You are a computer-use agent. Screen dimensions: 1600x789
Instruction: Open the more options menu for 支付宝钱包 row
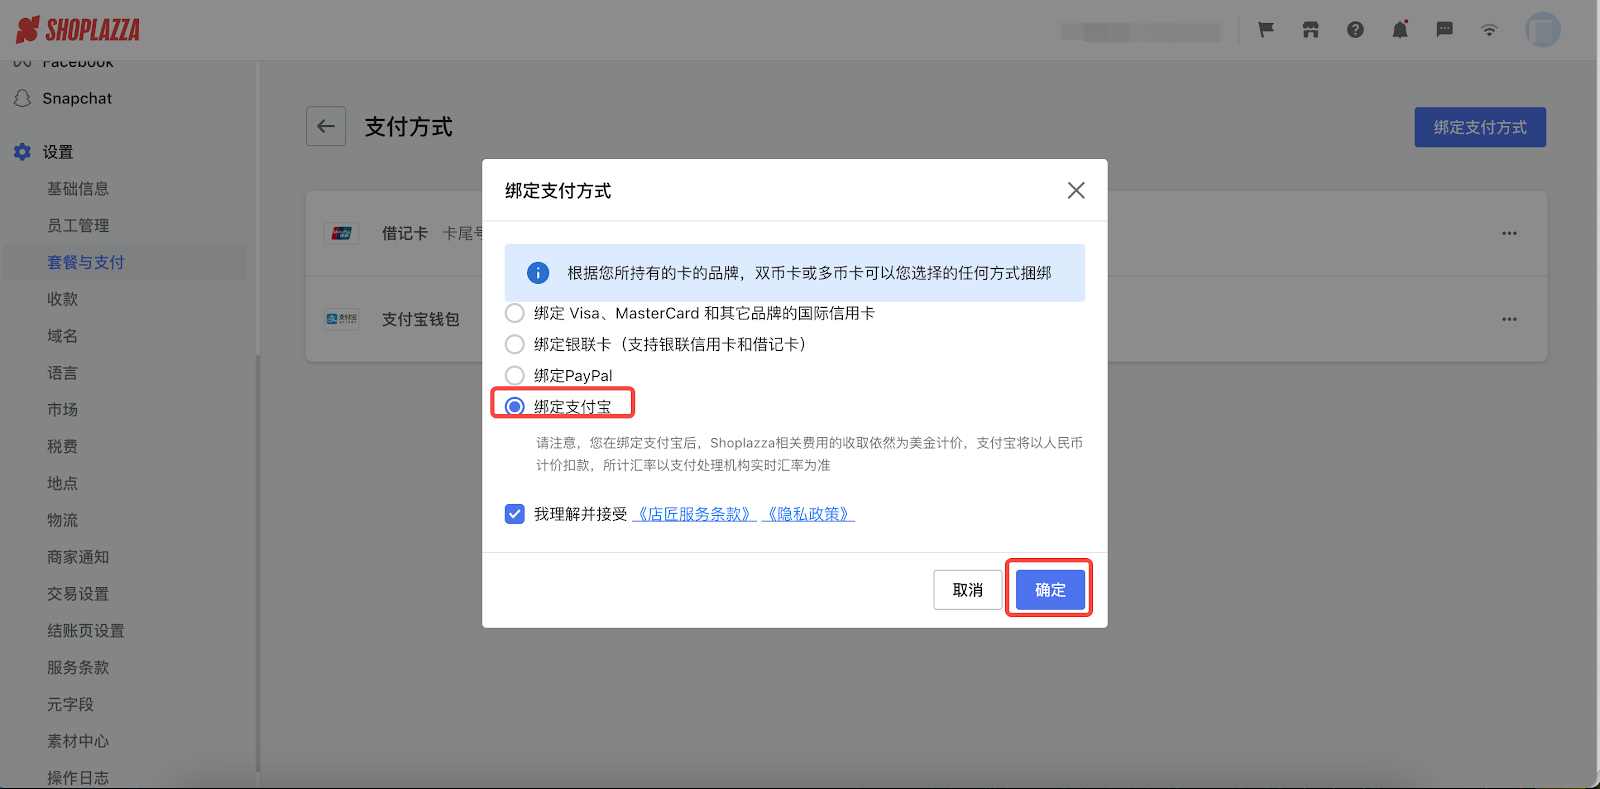tap(1509, 319)
